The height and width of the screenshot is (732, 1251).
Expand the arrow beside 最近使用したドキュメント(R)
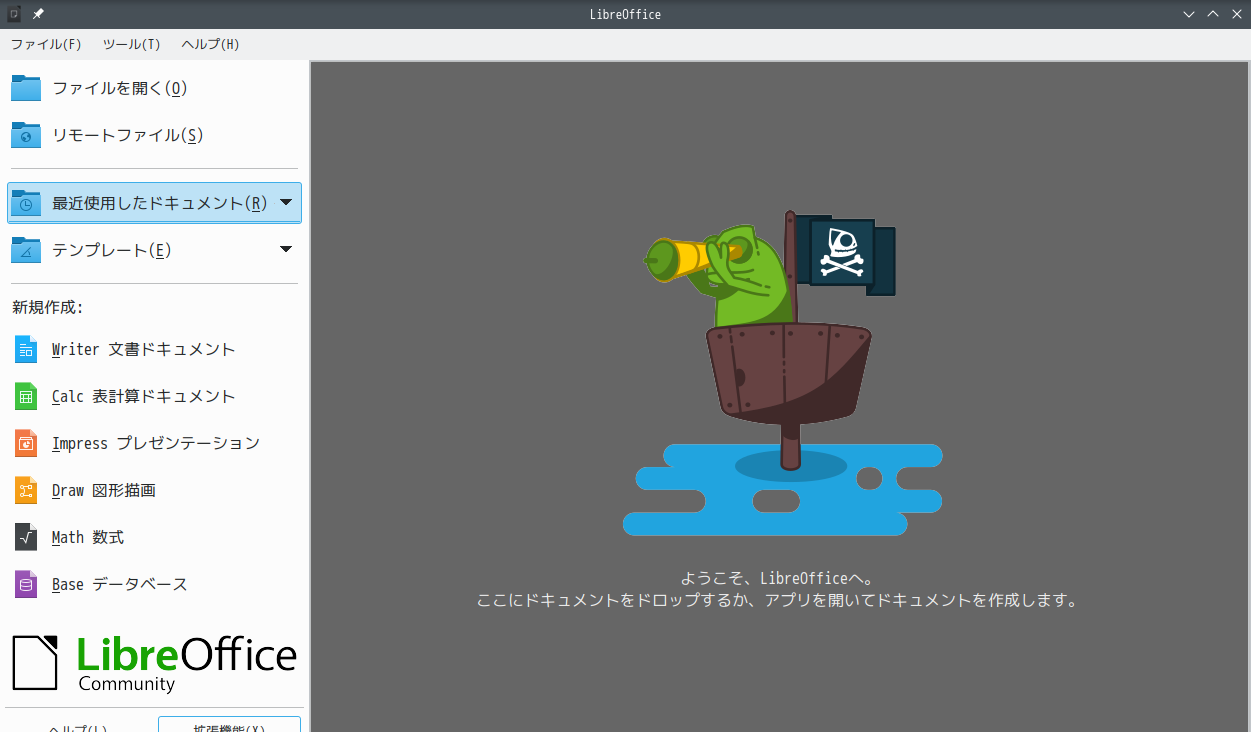click(286, 203)
